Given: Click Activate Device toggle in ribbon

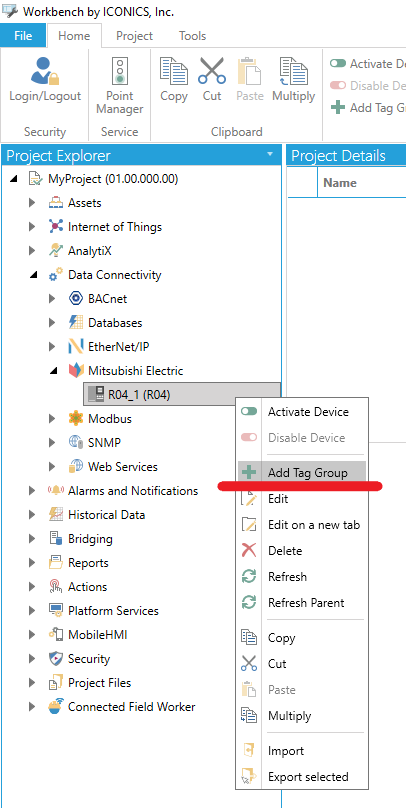Looking at the screenshot, I should pos(338,64).
